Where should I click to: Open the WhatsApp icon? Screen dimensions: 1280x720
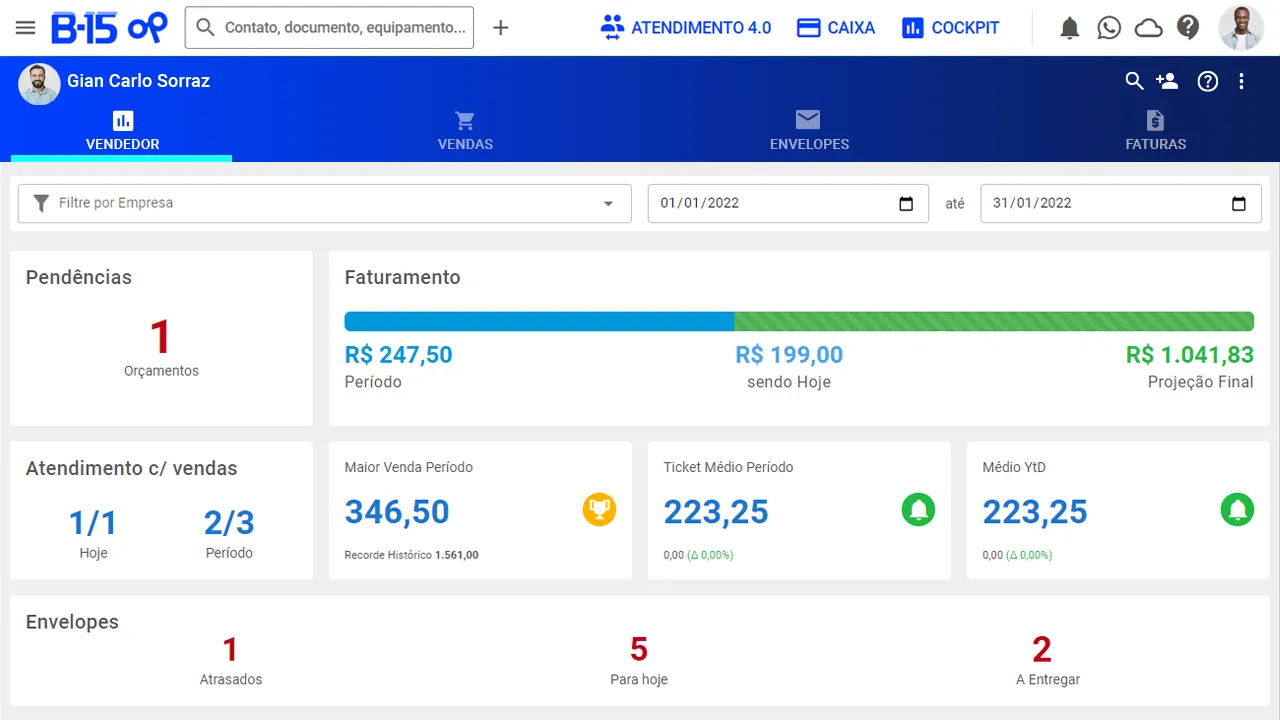(x=1109, y=28)
